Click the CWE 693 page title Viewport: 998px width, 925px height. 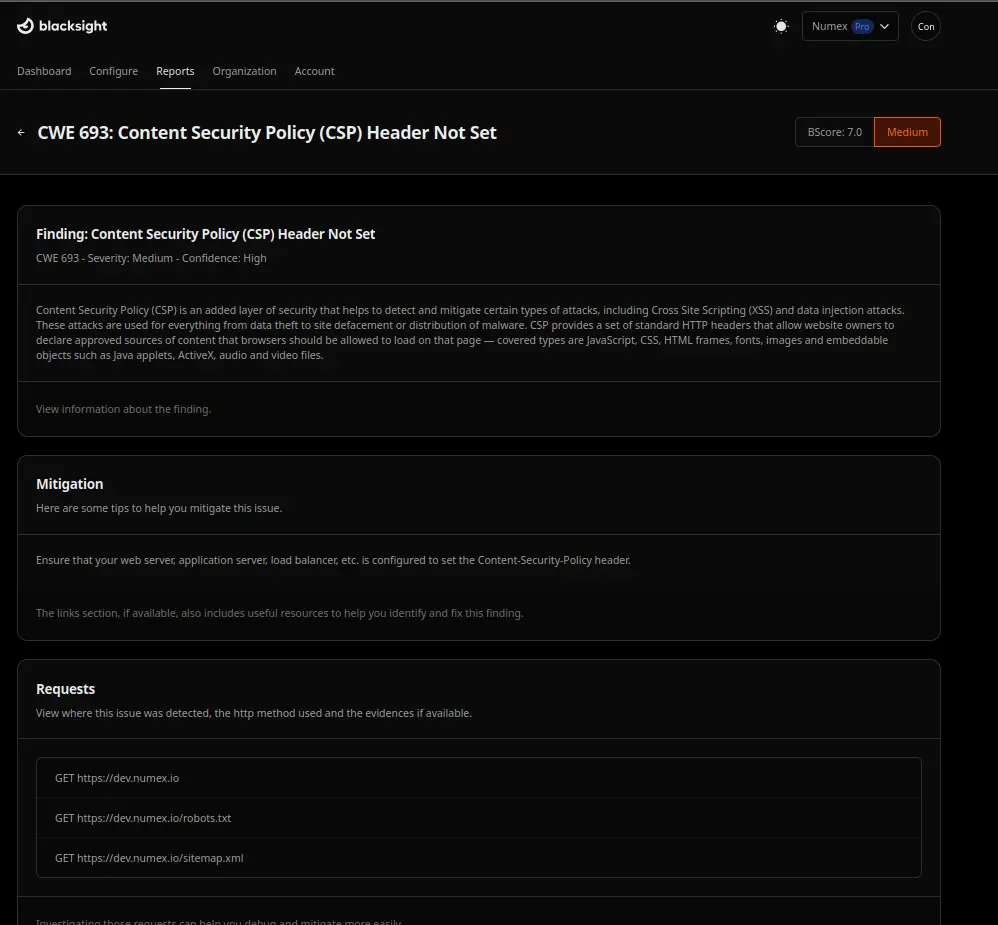pos(267,133)
